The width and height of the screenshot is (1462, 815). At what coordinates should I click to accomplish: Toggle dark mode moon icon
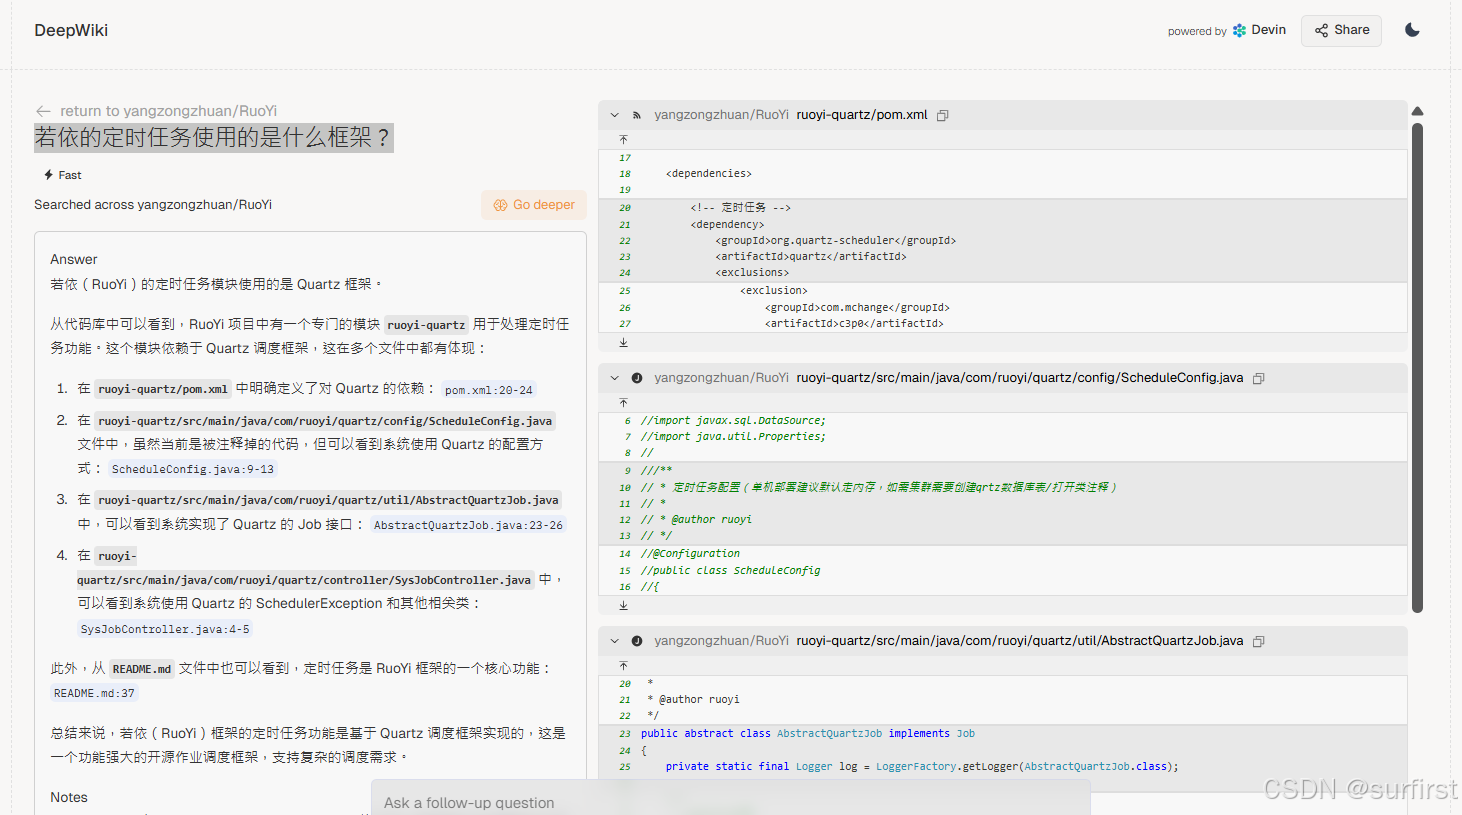1412,30
